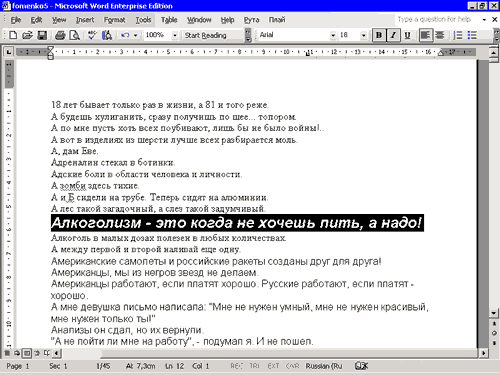Open spelling status icon in status bar
This screenshot has width=500, height=375.
click(361, 366)
